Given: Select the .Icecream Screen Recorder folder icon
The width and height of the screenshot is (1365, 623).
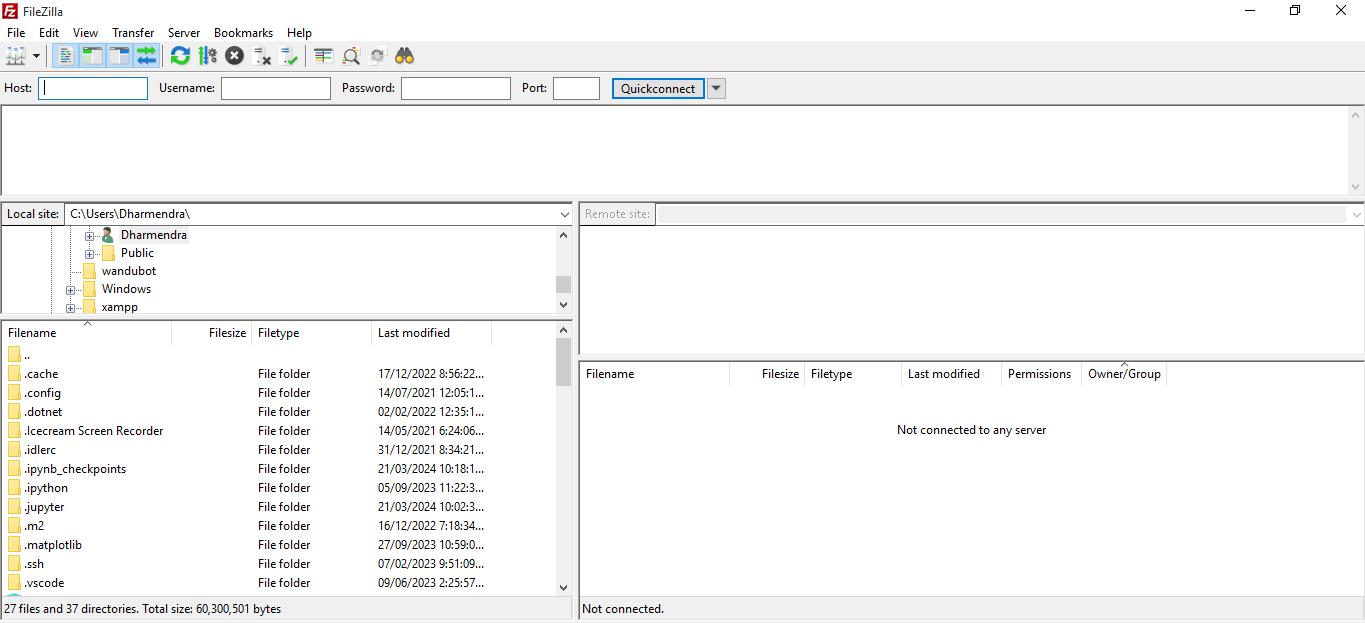Looking at the screenshot, I should [14, 431].
